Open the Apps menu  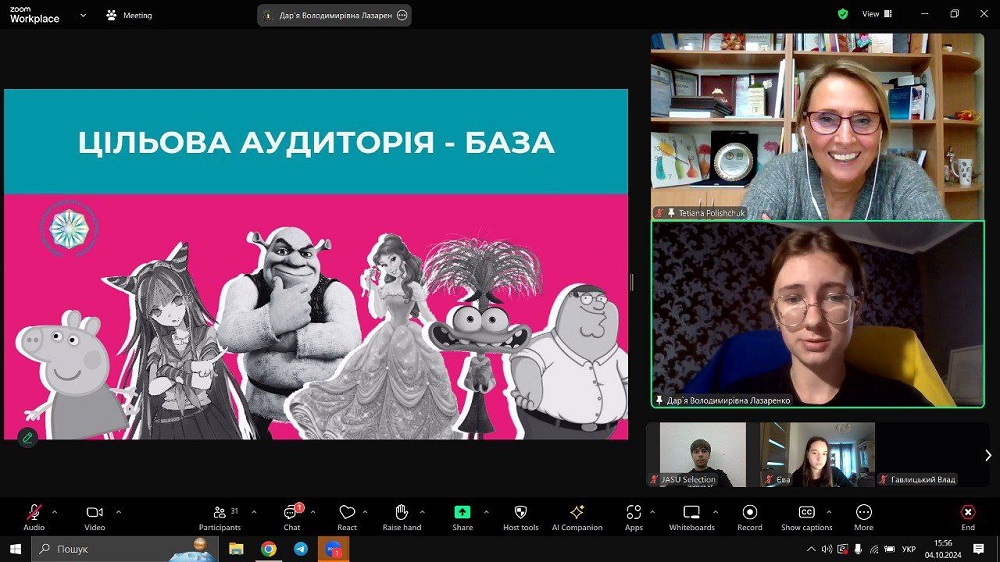coord(633,512)
